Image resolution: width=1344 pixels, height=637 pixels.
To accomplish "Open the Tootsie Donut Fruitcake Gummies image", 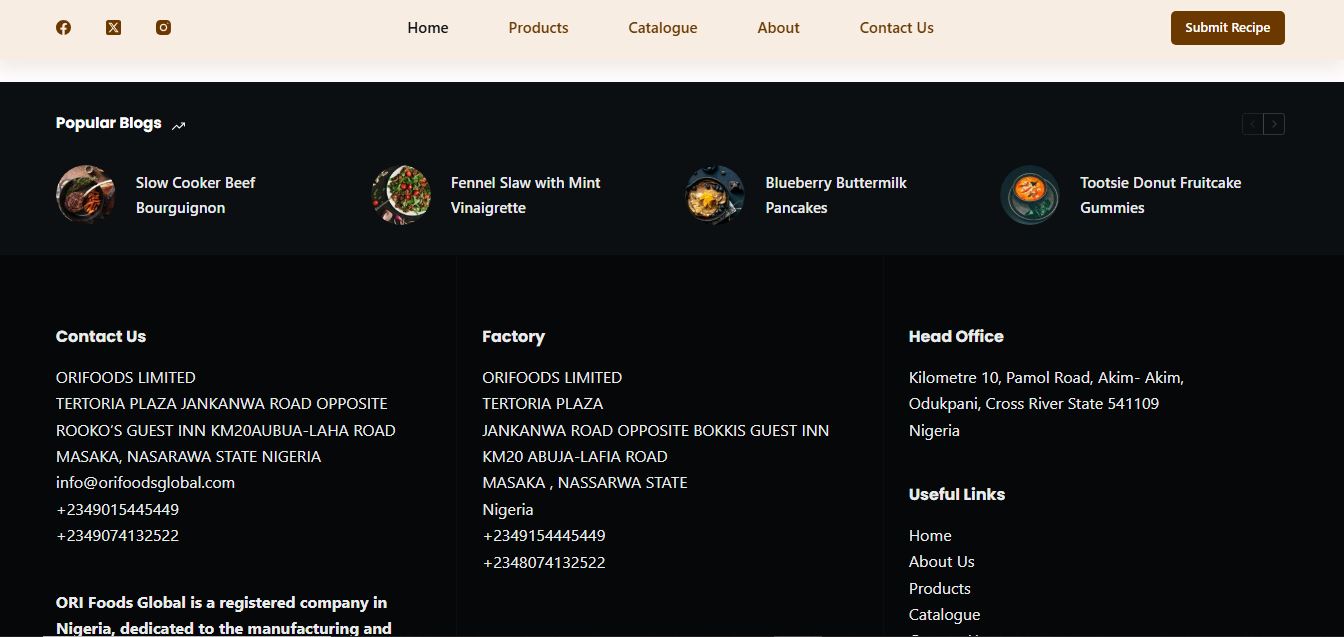I will tap(1030, 195).
